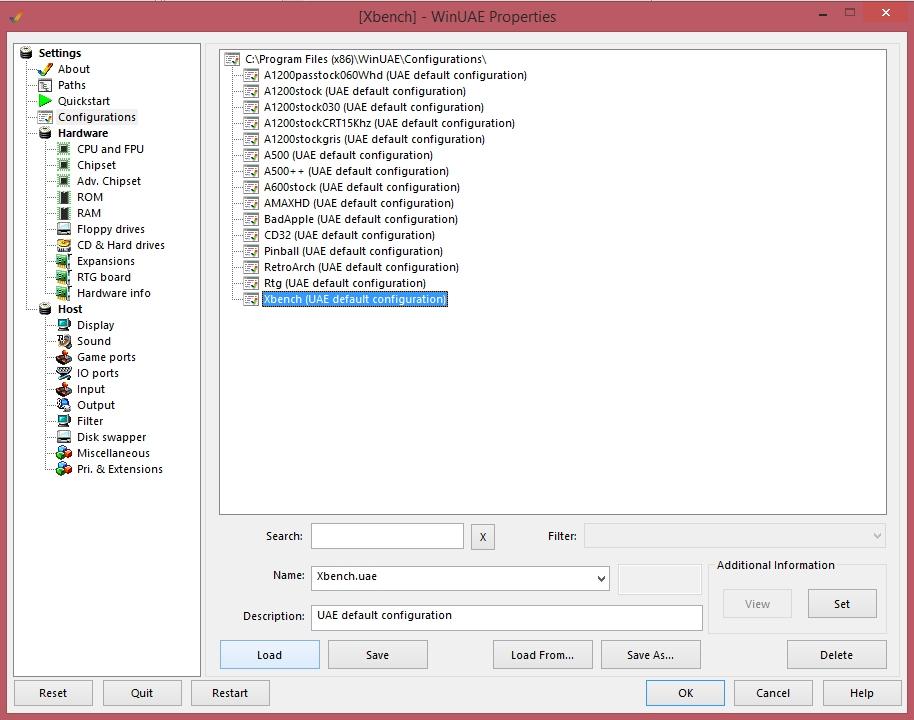This screenshot has height=720, width=914.
Task: Select the CD32 configuration
Action: point(349,236)
